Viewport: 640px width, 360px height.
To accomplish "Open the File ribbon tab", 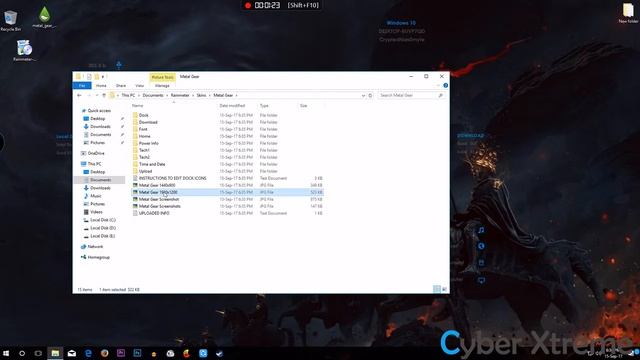I will 82,86.
